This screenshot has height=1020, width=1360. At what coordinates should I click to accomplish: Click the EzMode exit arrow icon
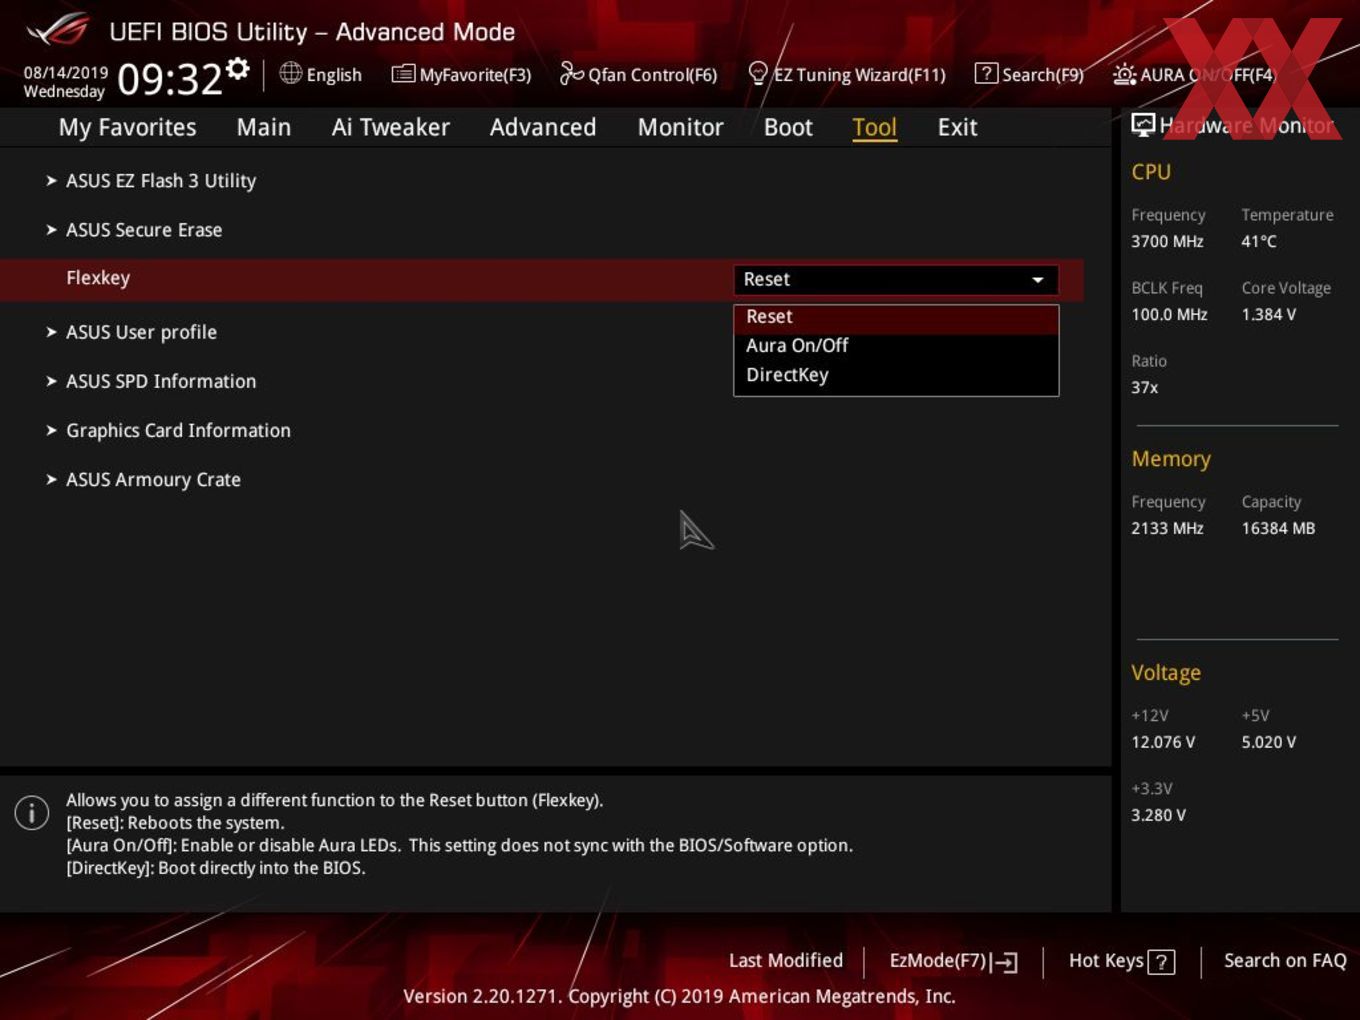pyautogui.click(x=1006, y=962)
